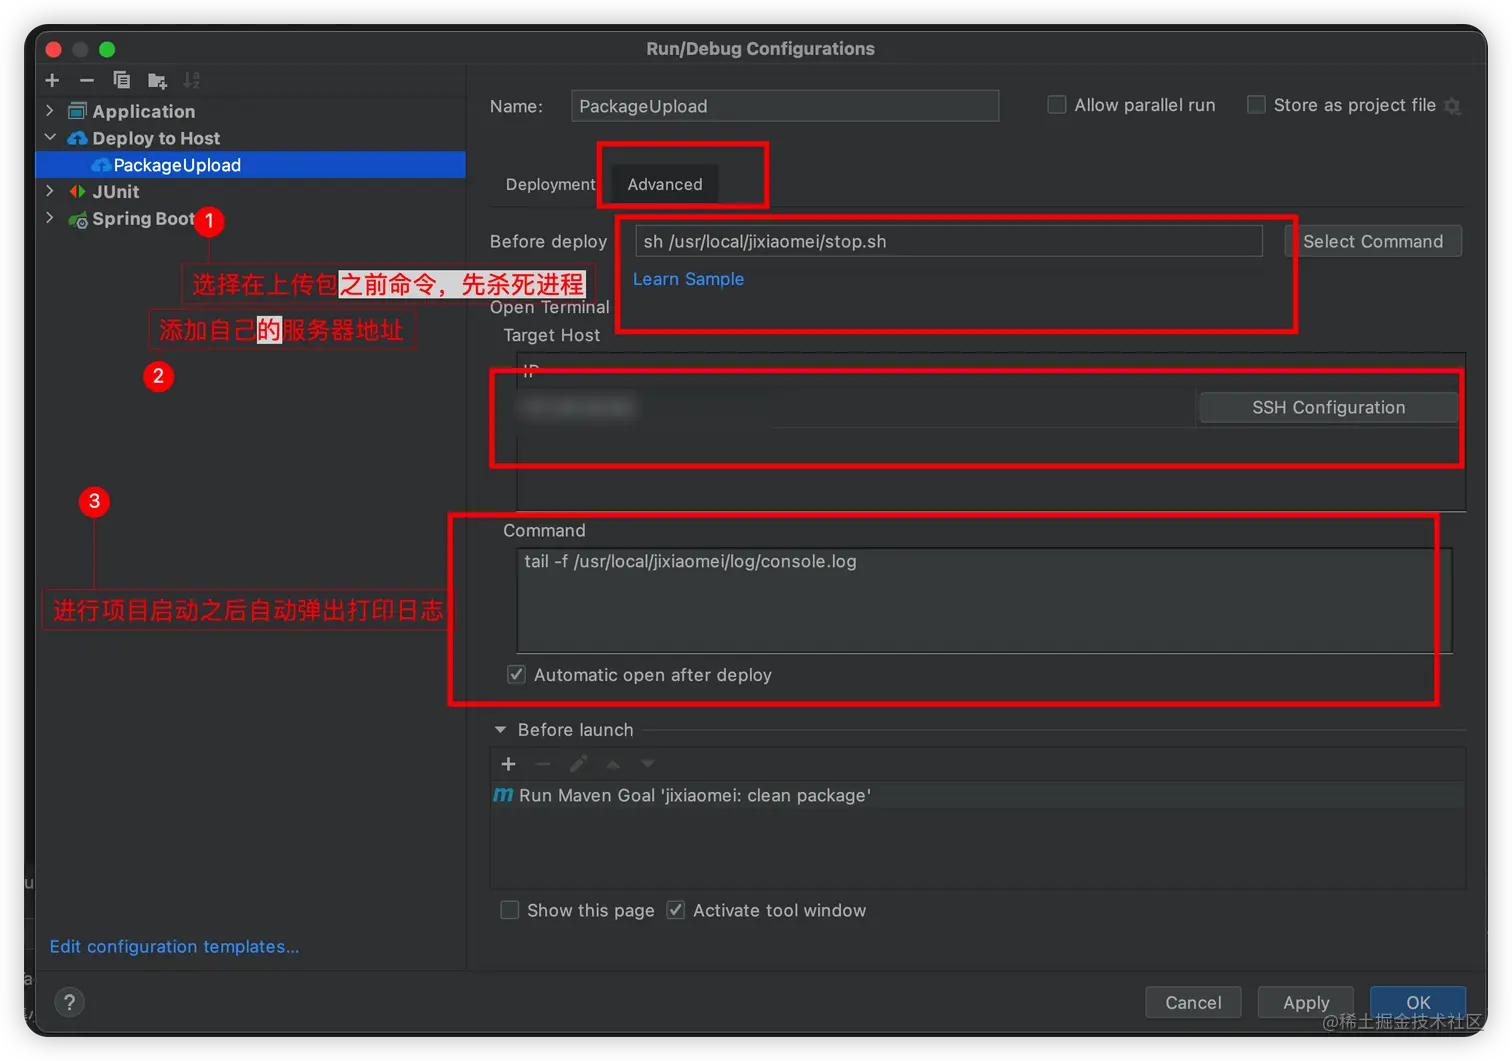This screenshot has height=1061, width=1512.
Task: Open Edit configuration templates link
Action: click(x=174, y=946)
